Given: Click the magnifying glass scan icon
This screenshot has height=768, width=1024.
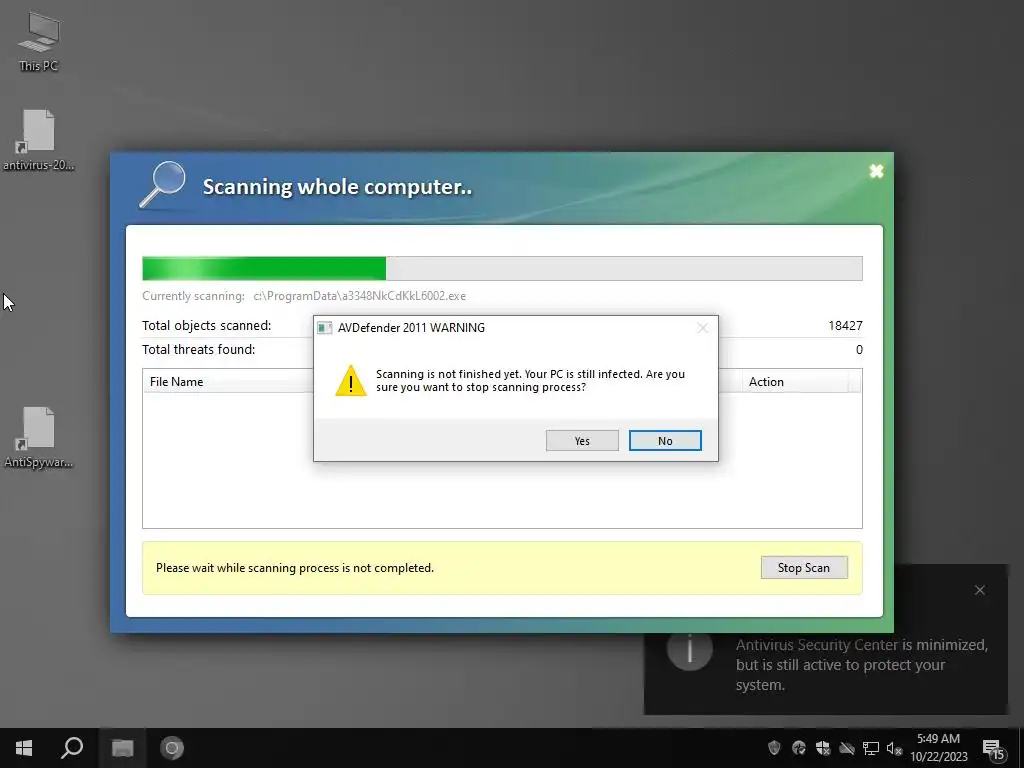Looking at the screenshot, I should point(163,185).
